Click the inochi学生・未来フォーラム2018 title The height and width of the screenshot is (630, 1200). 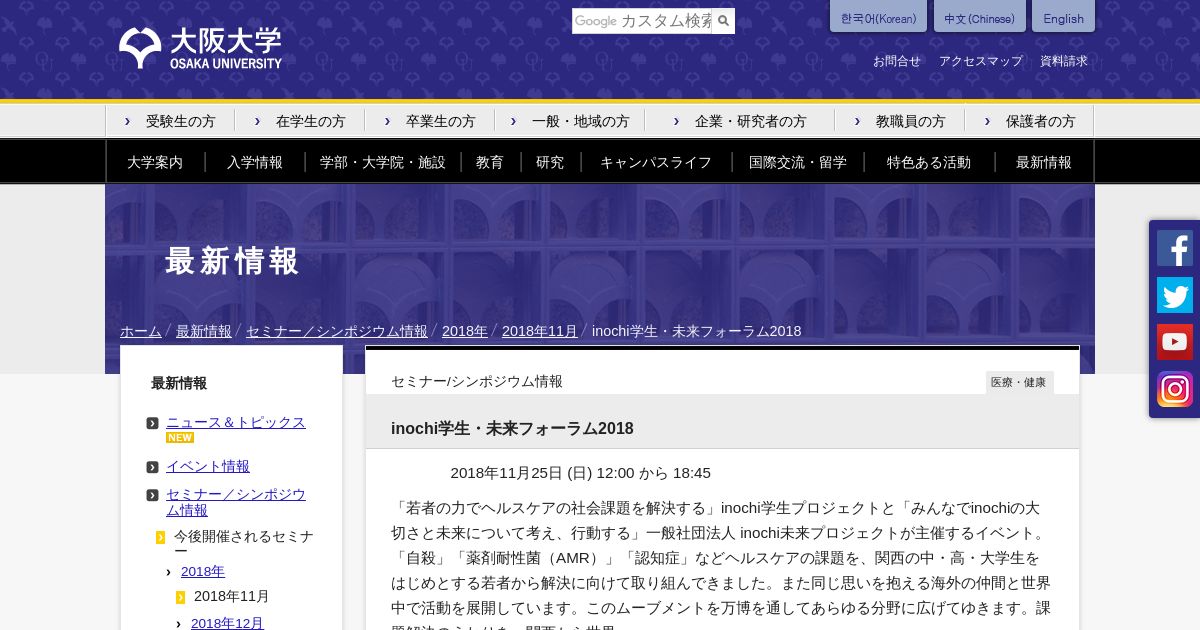click(512, 428)
